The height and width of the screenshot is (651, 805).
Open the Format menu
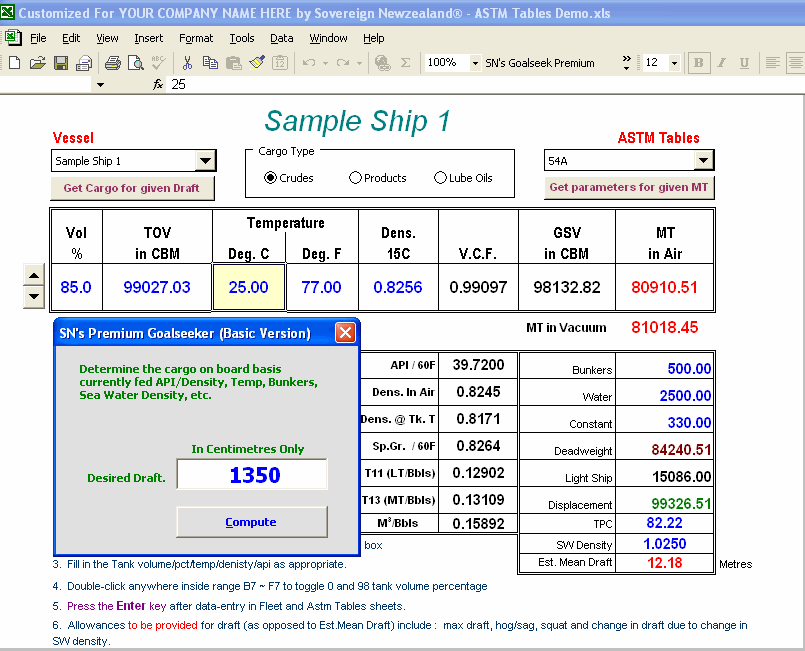point(196,38)
